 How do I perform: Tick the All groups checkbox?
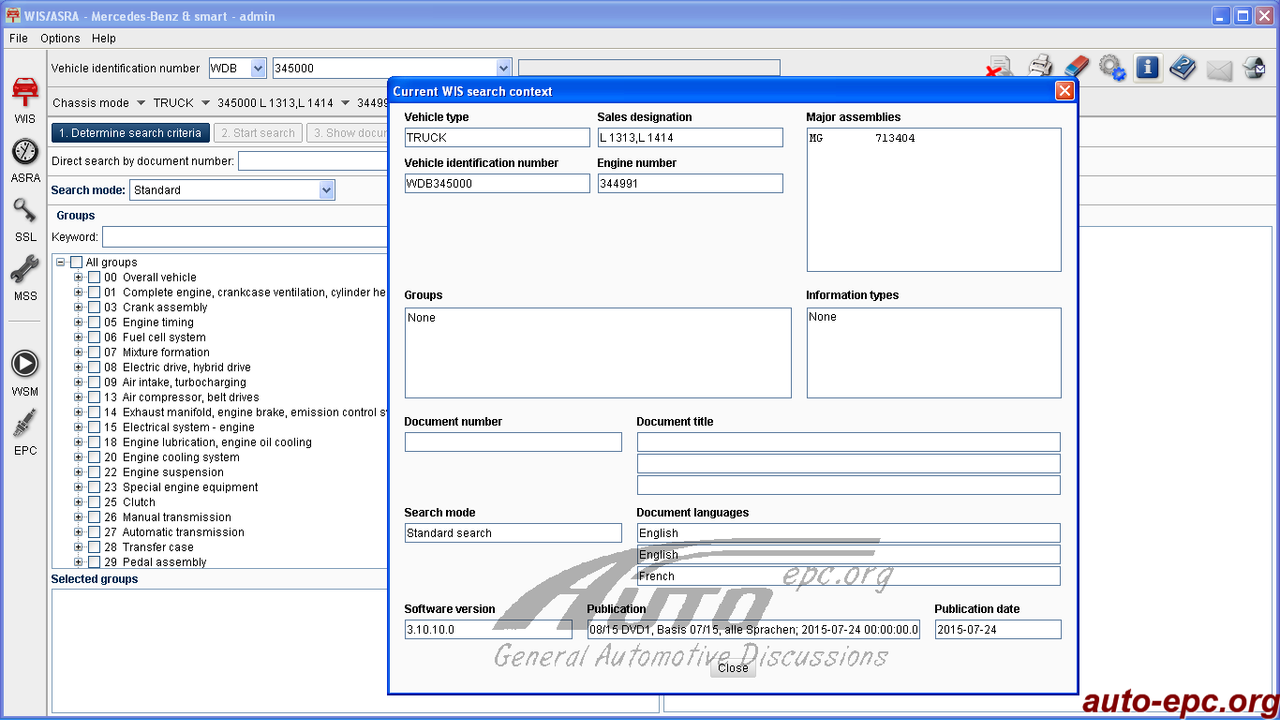(x=77, y=262)
